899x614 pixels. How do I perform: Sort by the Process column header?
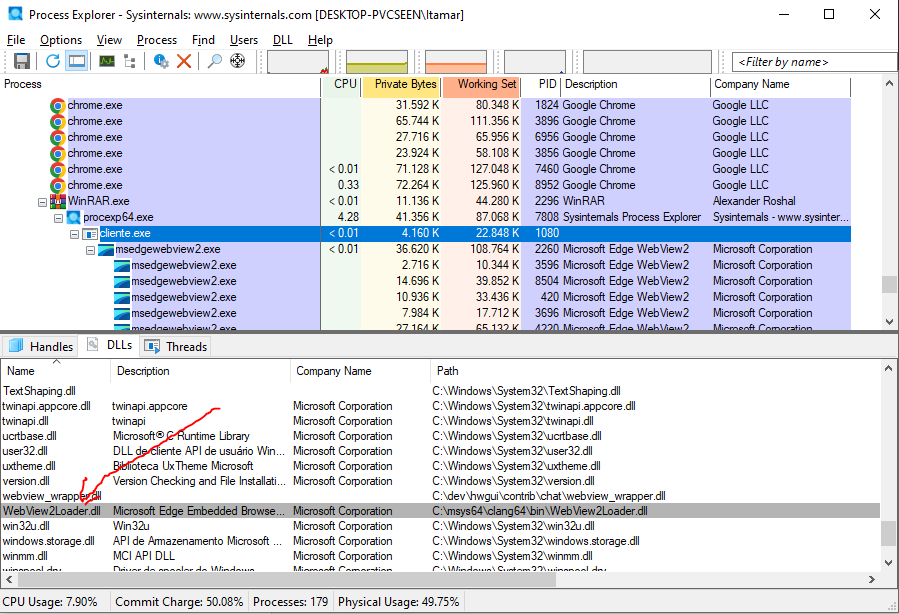click(161, 84)
